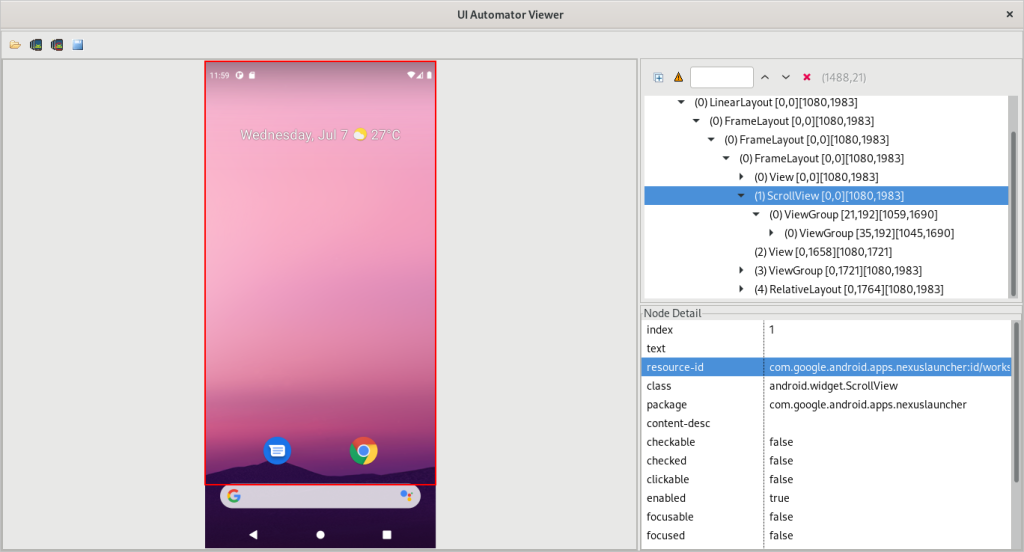This screenshot has width=1024, height=552.
Task: Click the Google search bar in phone screenshot
Action: [x=320, y=496]
